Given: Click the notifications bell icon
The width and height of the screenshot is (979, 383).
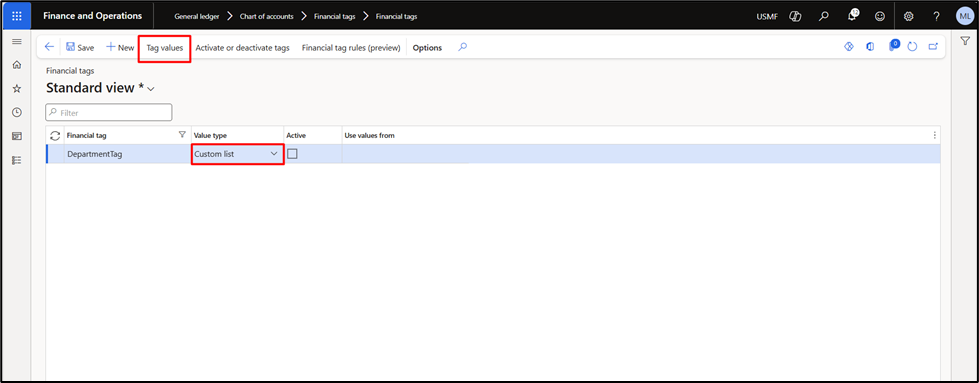Looking at the screenshot, I should click(x=852, y=16).
